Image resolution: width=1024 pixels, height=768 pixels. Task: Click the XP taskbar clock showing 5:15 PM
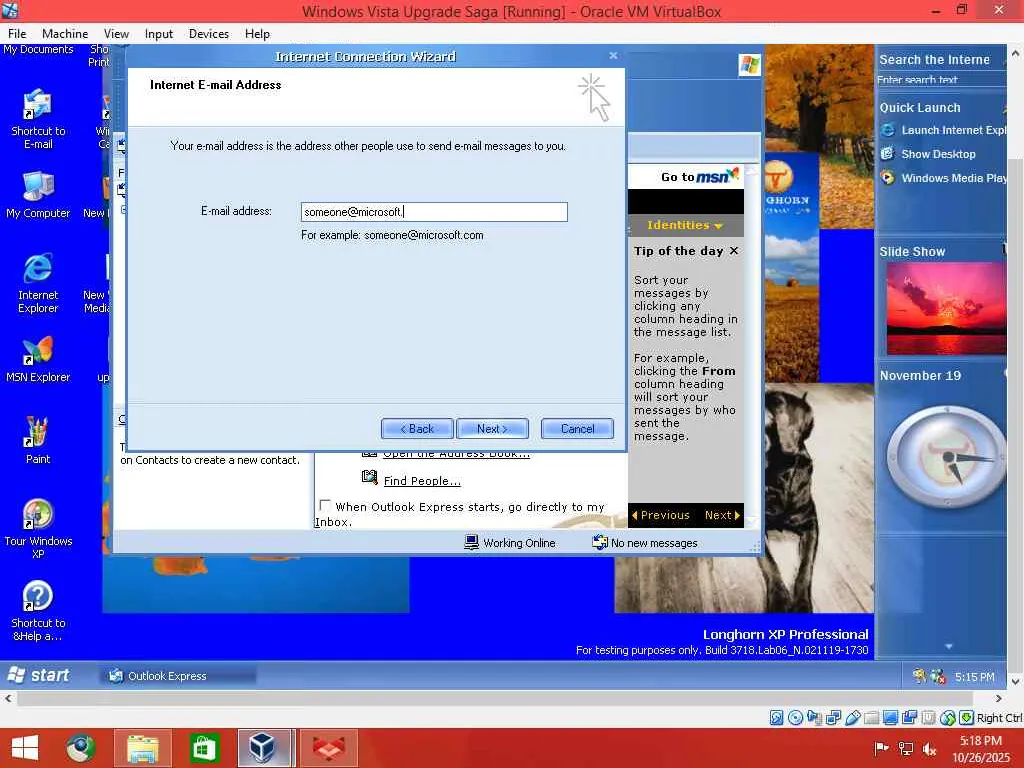974,677
